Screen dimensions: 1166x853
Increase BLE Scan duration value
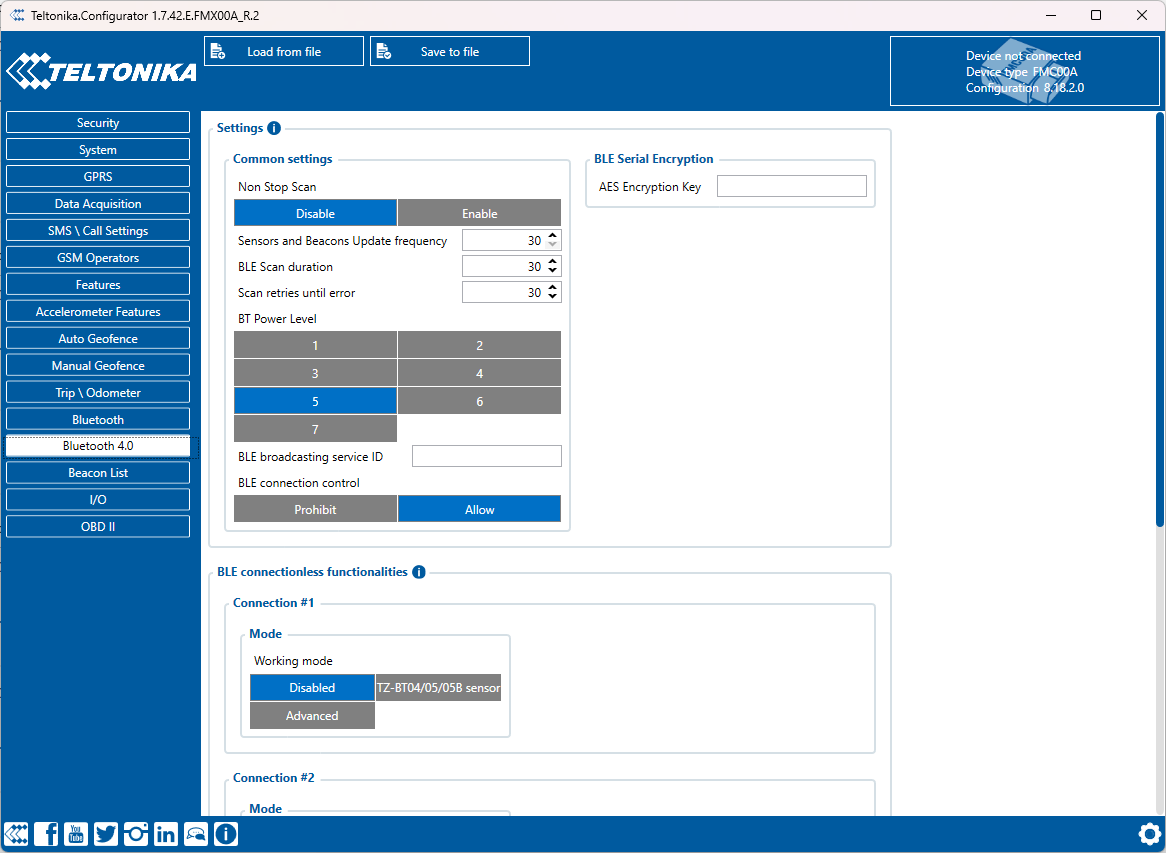(553, 262)
